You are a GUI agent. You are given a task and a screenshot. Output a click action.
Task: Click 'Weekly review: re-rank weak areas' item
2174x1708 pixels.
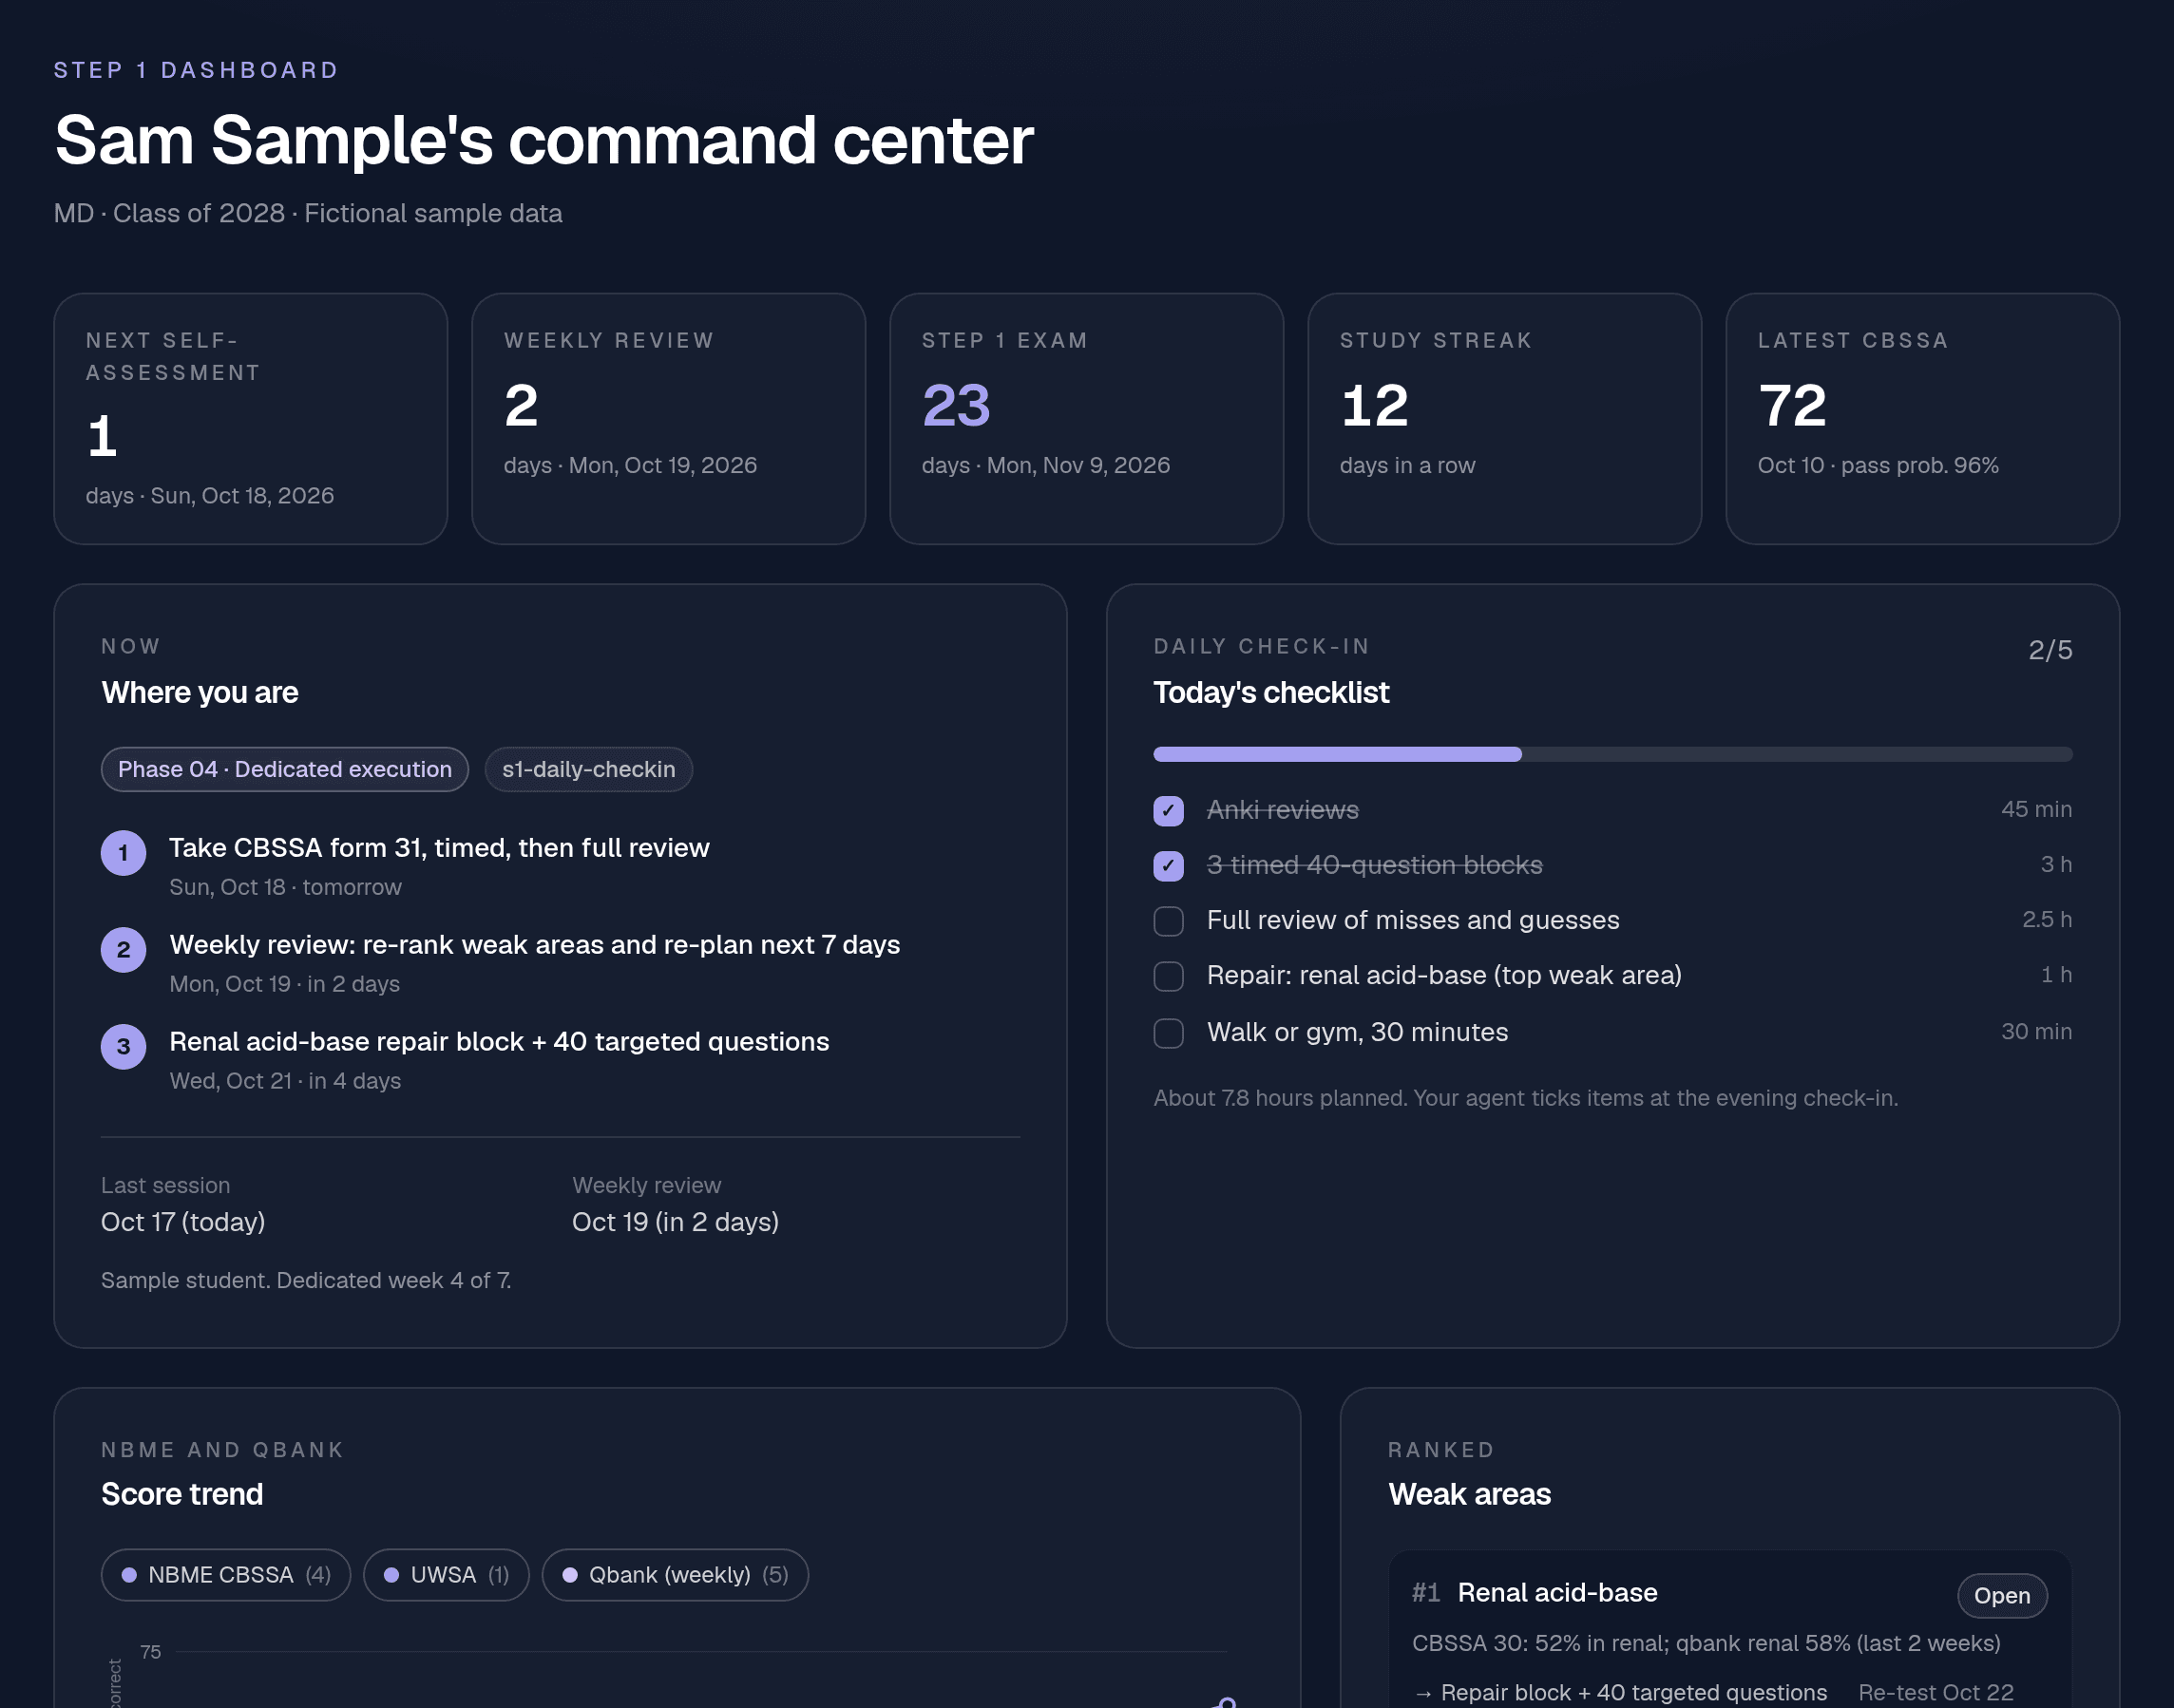click(535, 944)
